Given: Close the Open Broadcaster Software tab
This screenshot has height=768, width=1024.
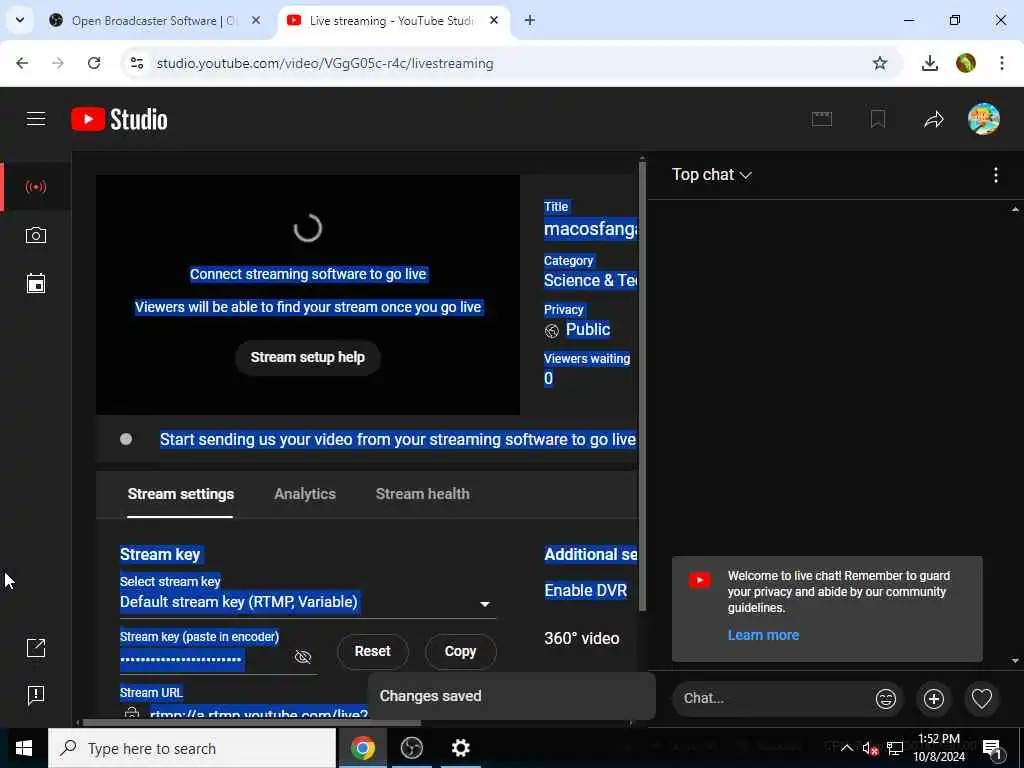Looking at the screenshot, I should click(x=256, y=20).
